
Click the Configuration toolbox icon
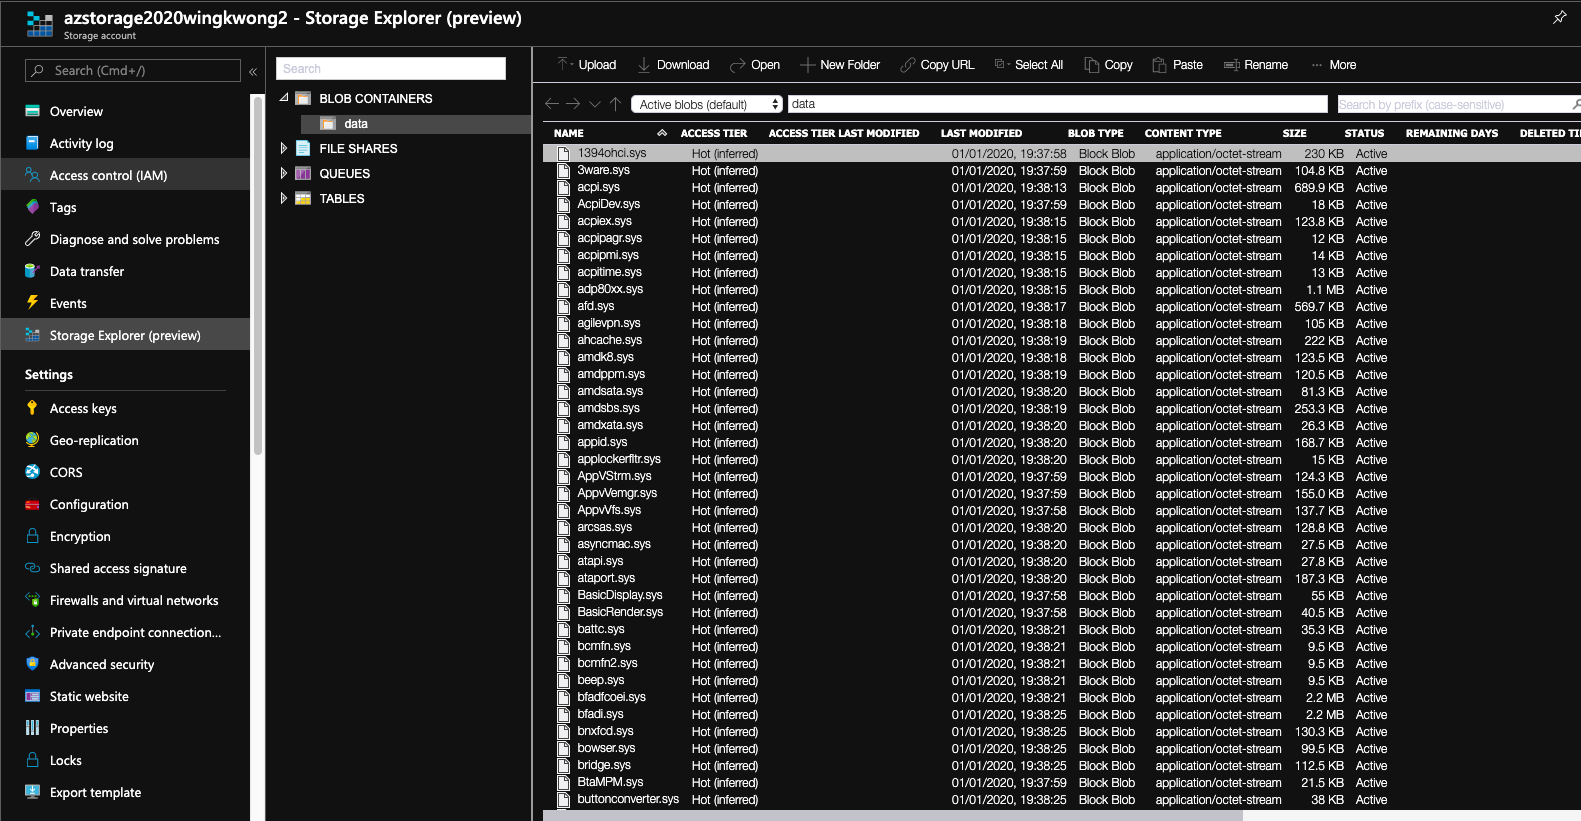coord(32,504)
